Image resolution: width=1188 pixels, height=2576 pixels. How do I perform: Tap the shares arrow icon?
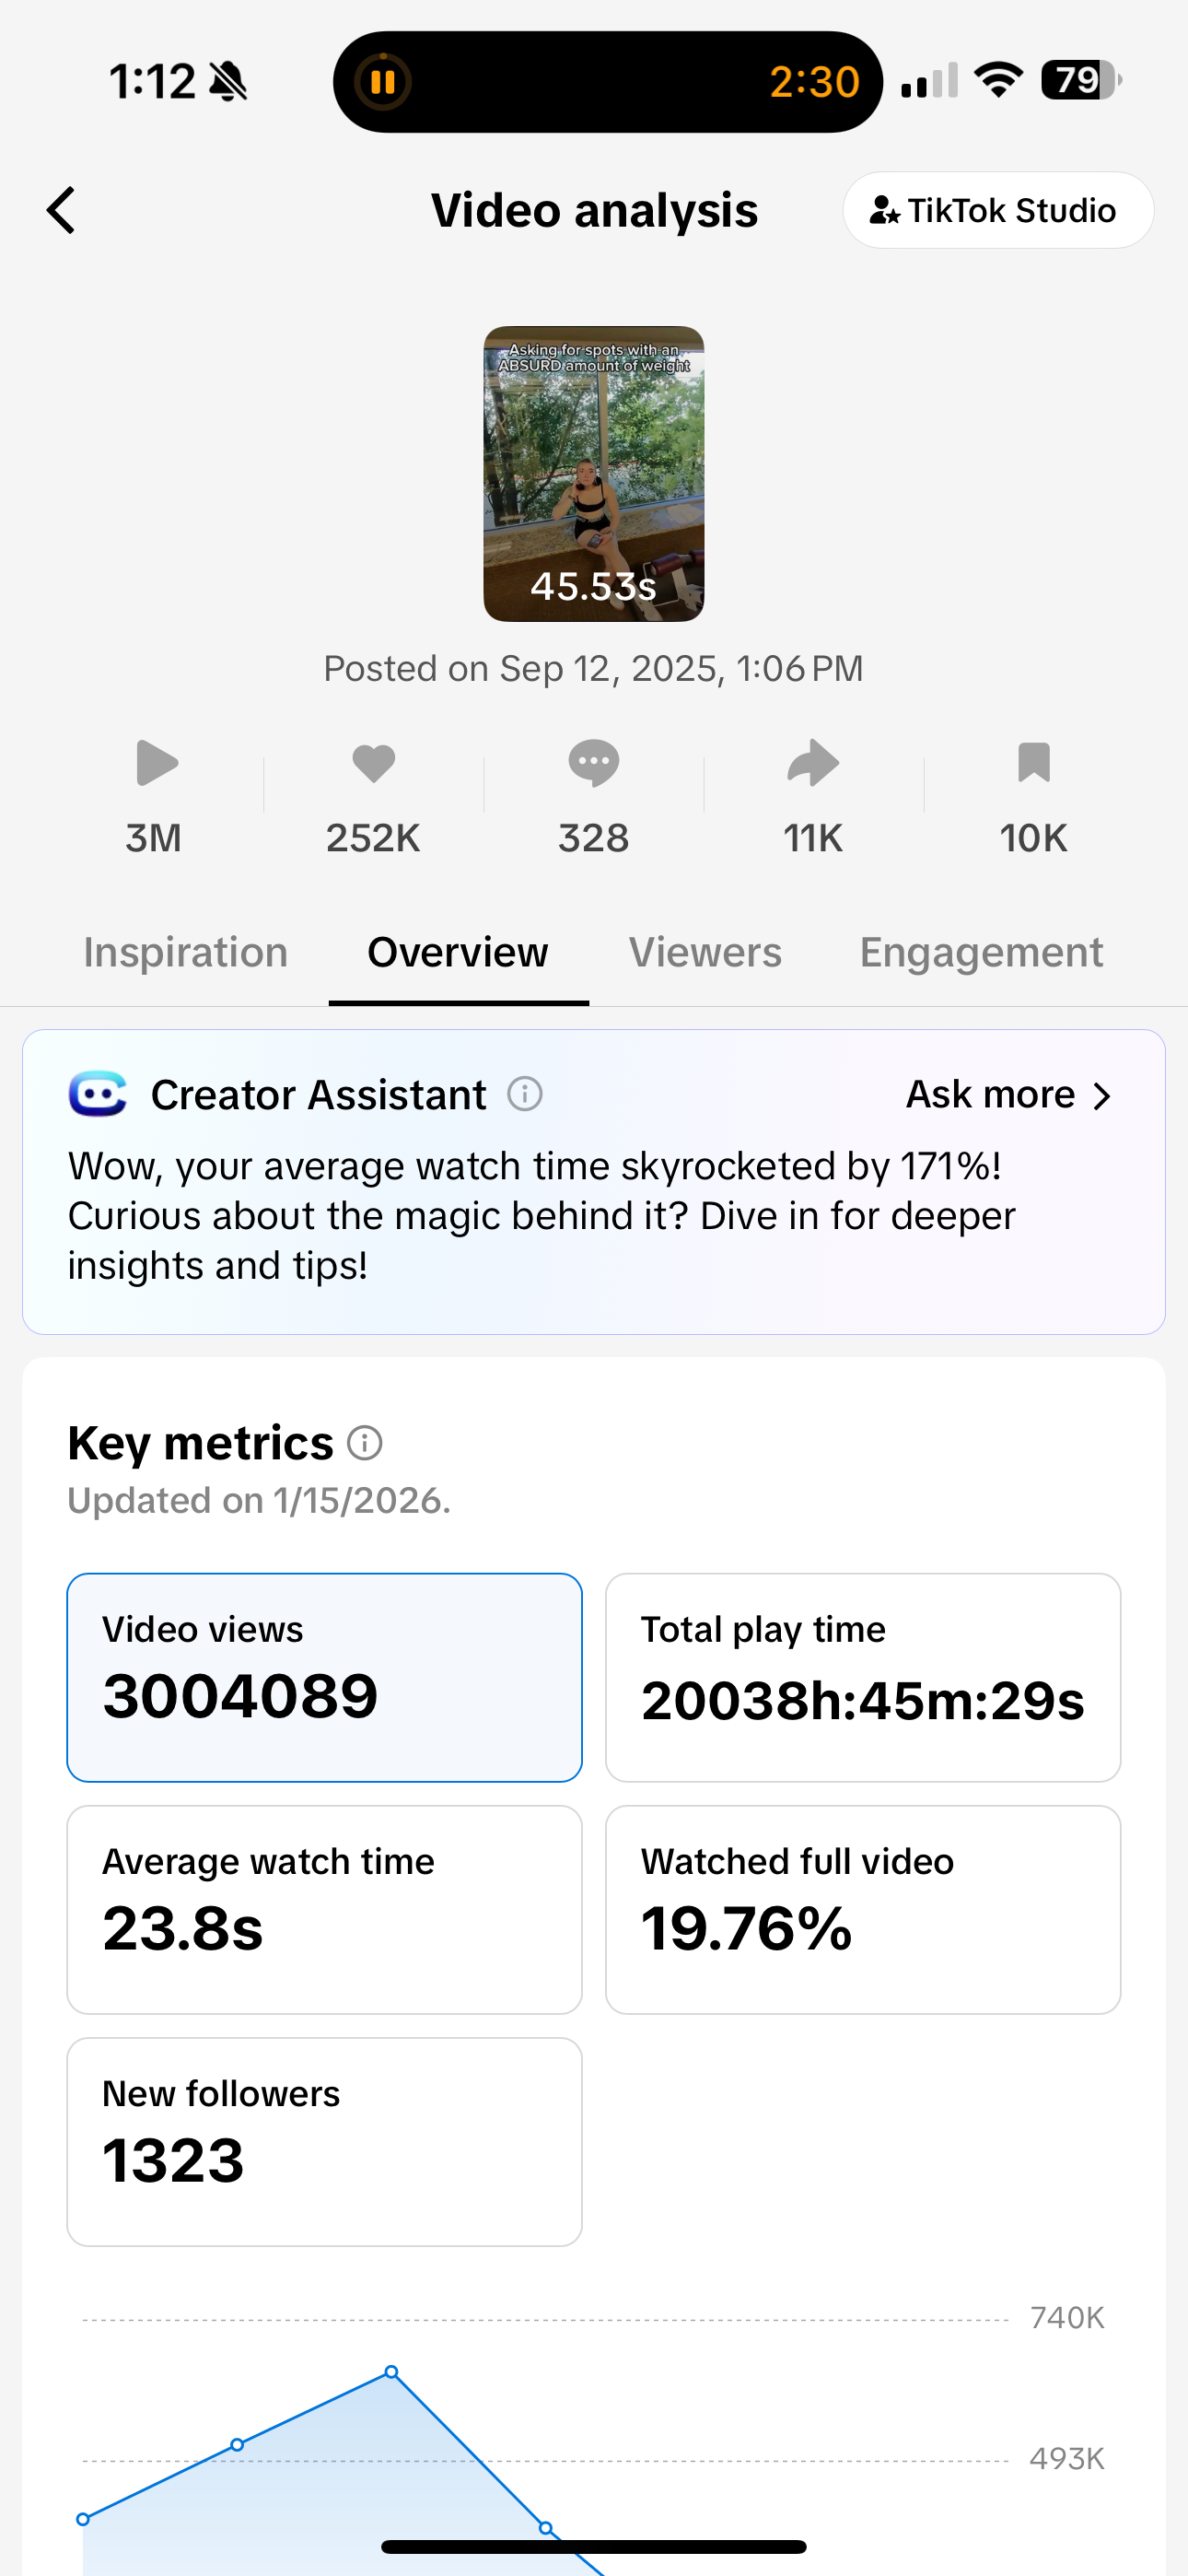[813, 763]
